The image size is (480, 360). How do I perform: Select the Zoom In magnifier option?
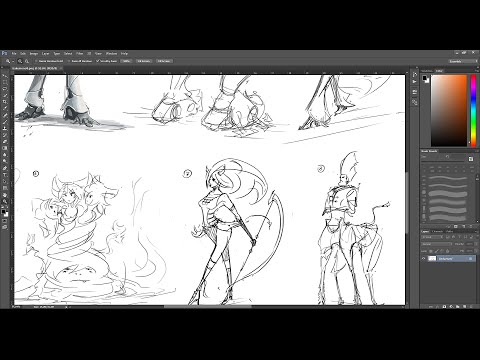[x=20, y=61]
